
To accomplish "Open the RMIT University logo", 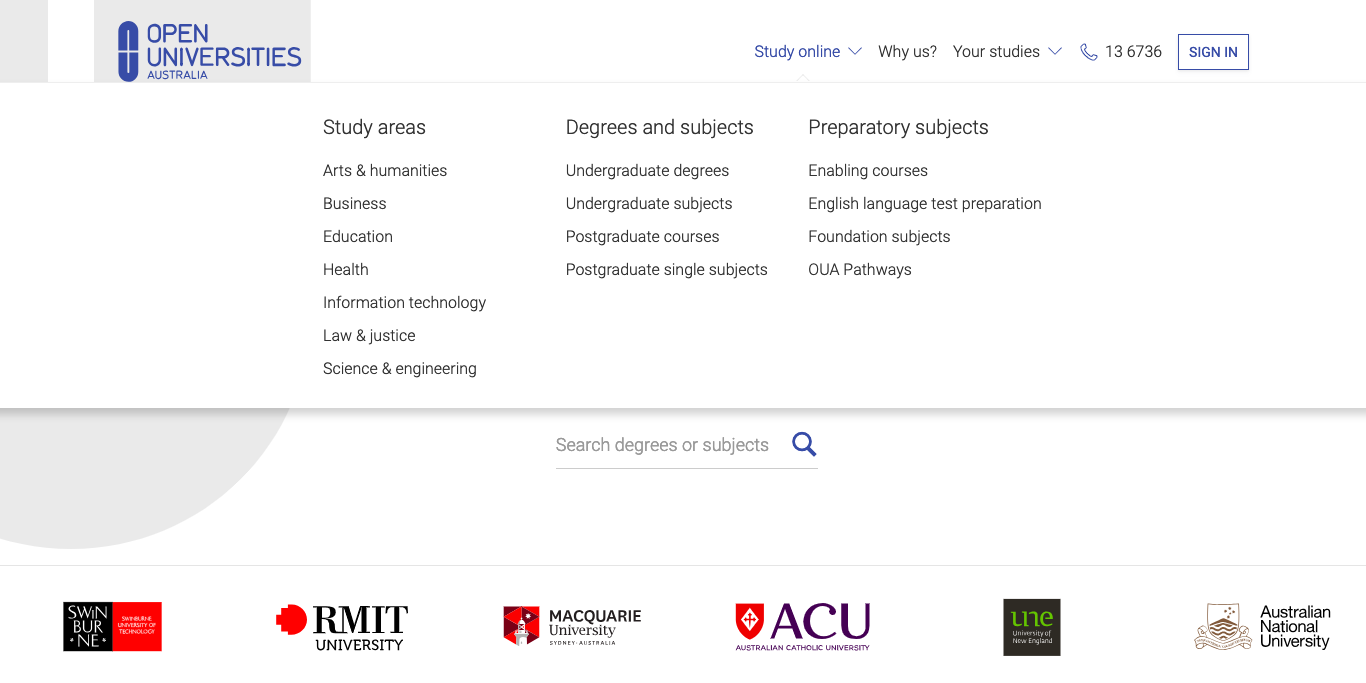I will [342, 627].
